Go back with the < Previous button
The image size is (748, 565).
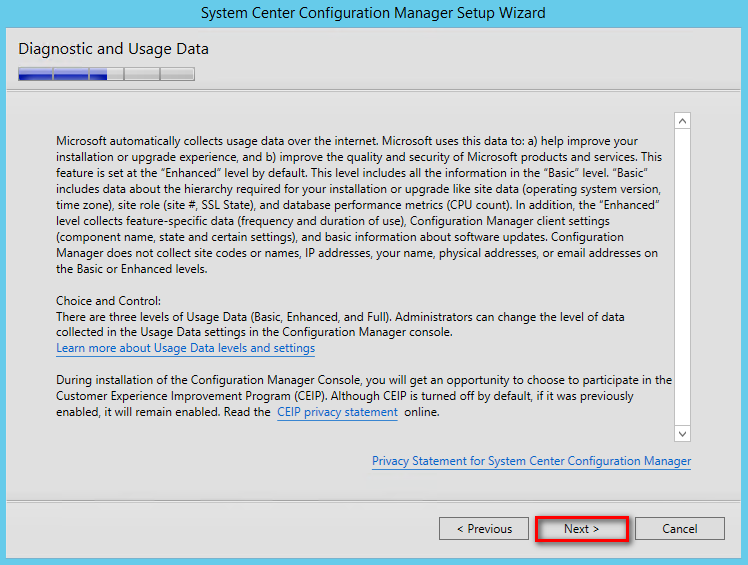484,529
